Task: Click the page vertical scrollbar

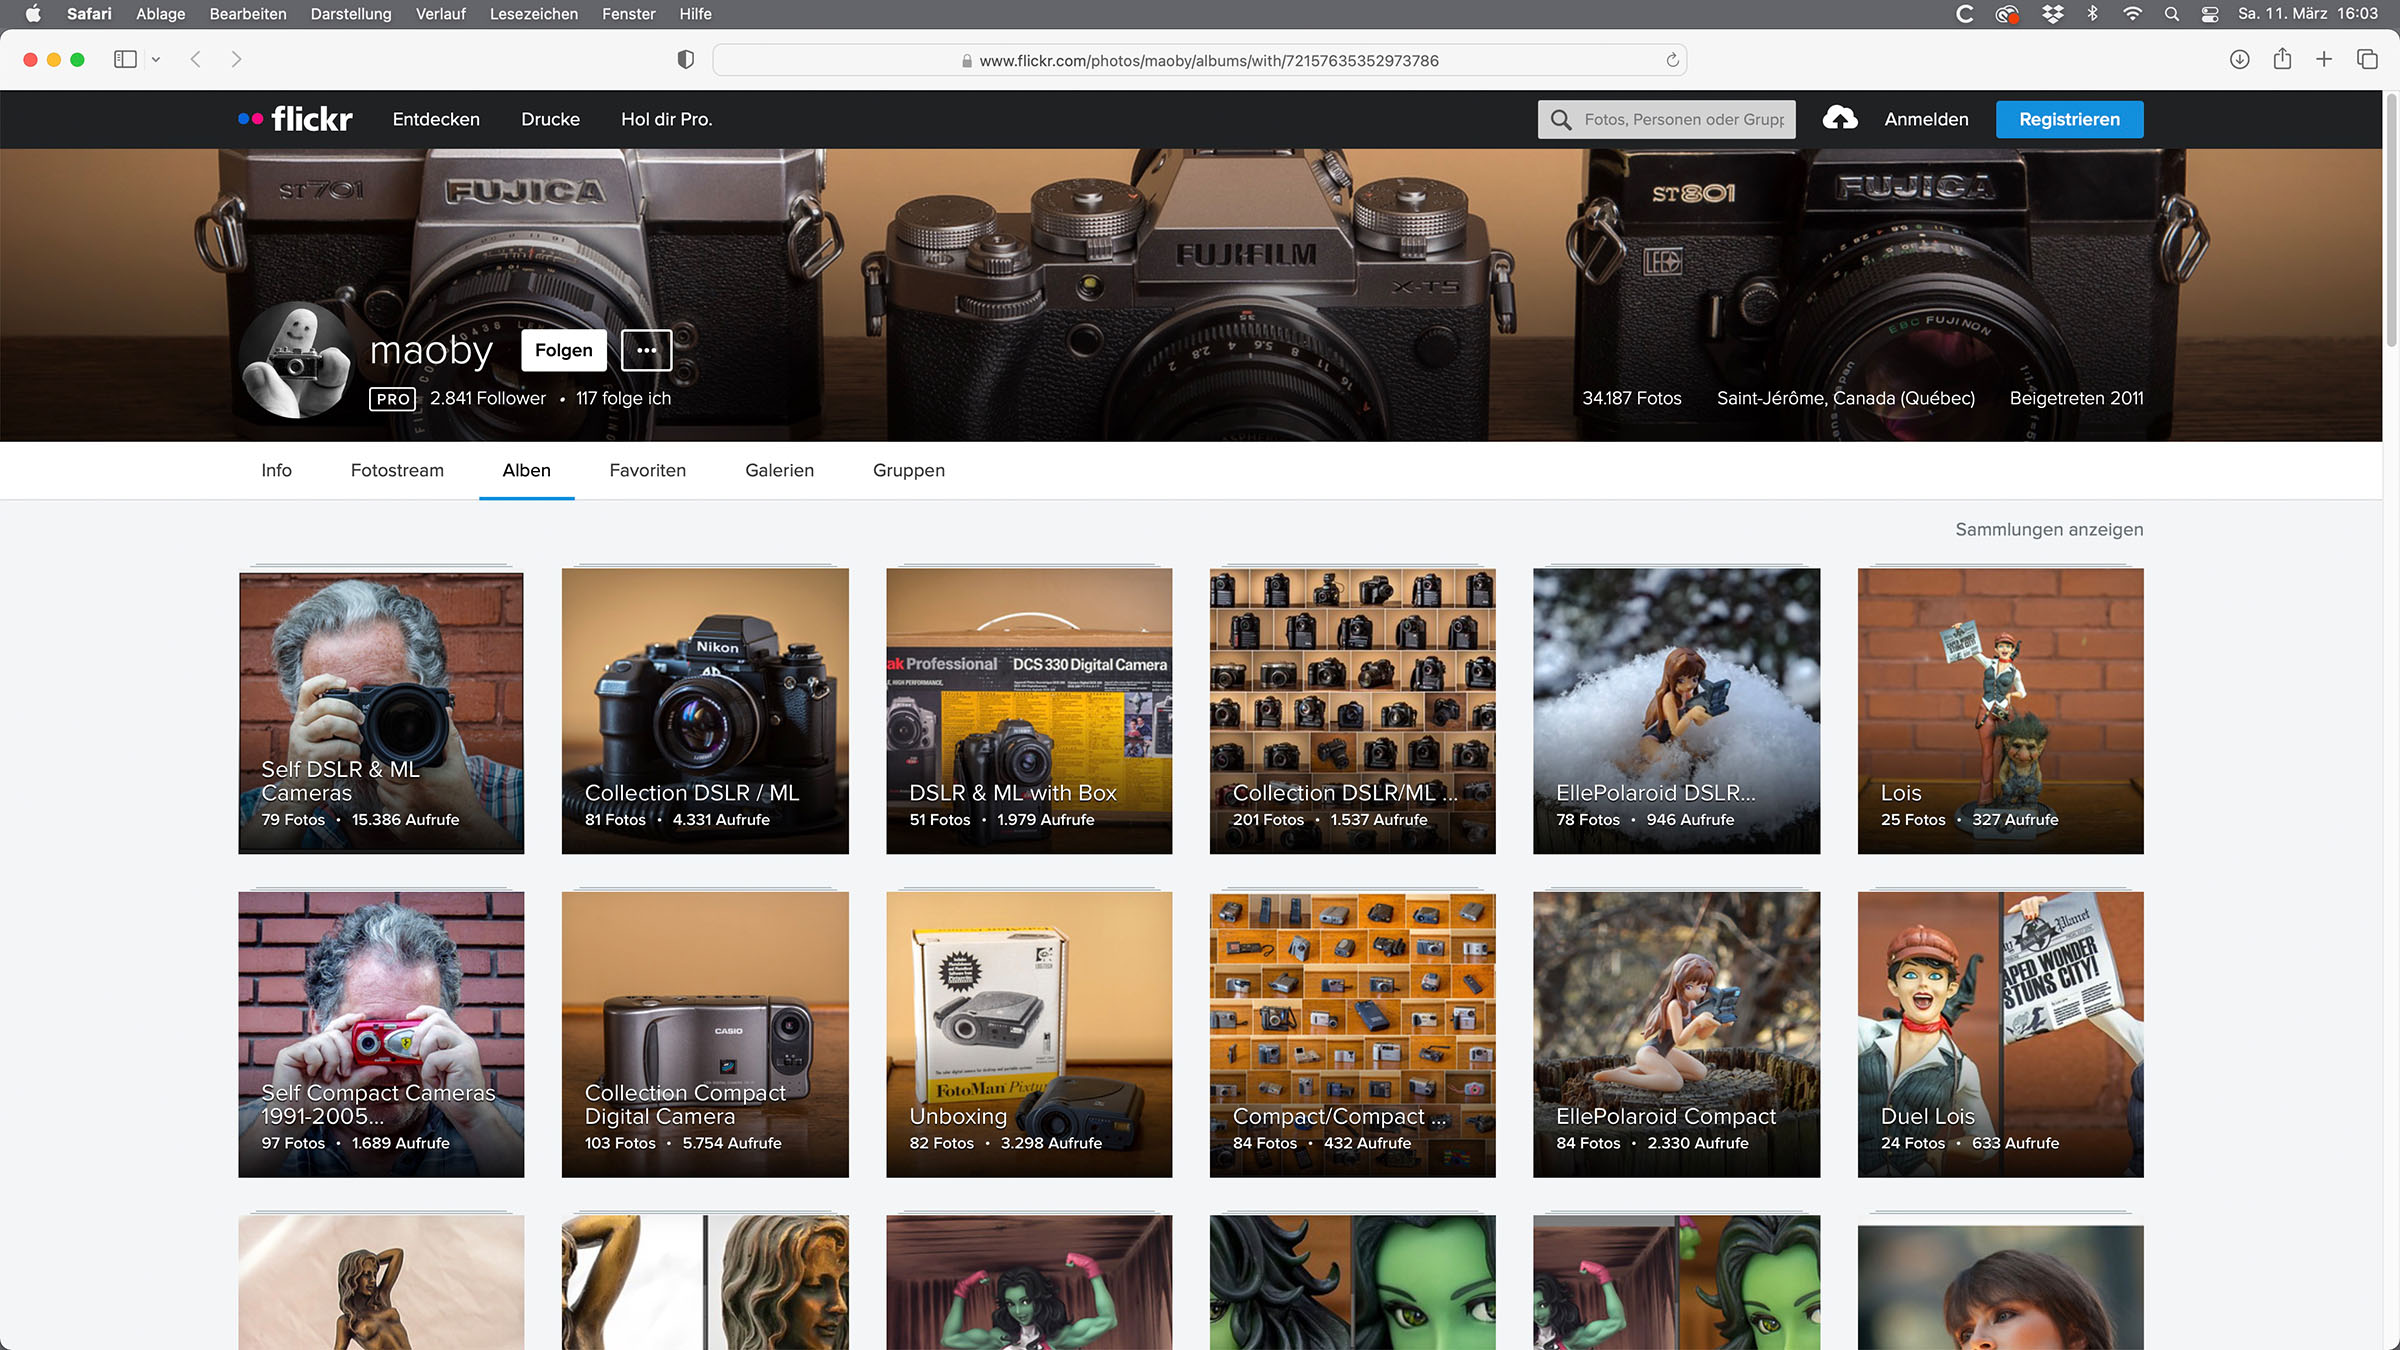Action: [2391, 220]
